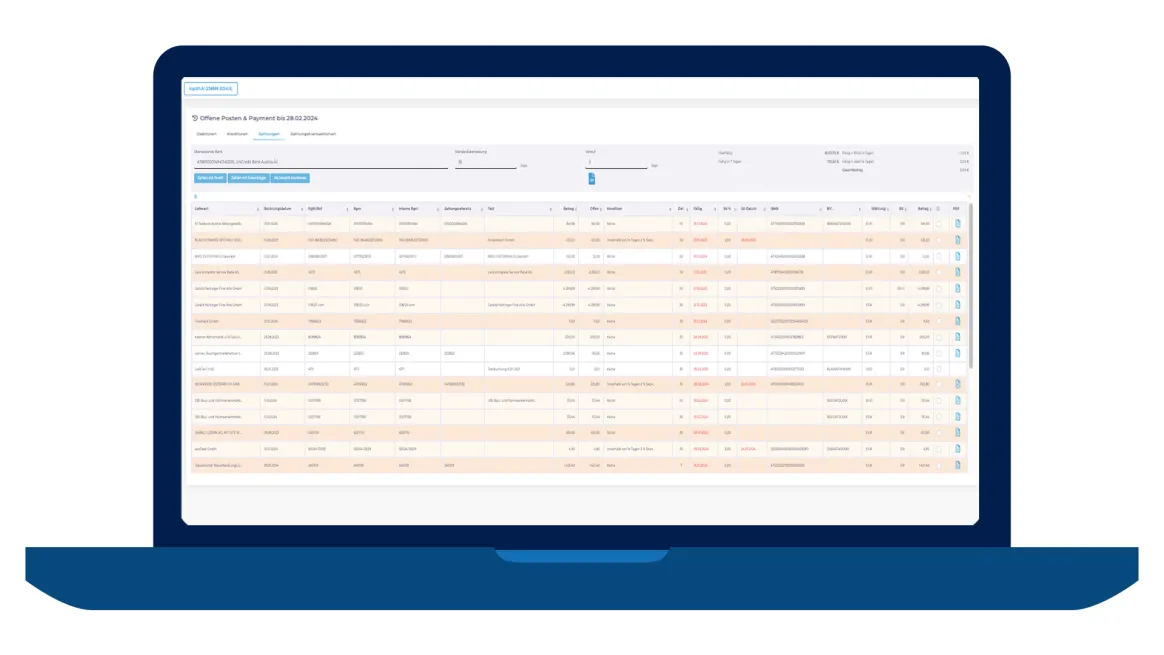
Task: Select checkbox for A1 Telekom Austria row
Action: click(938, 224)
